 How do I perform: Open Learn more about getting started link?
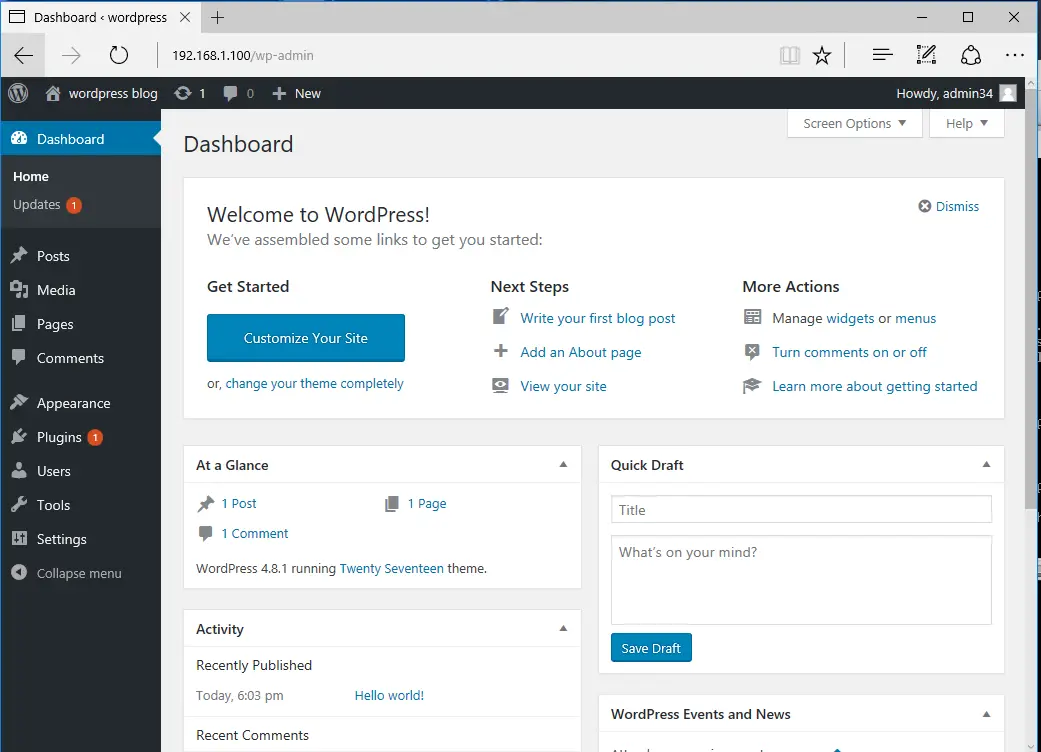pyautogui.click(x=874, y=386)
